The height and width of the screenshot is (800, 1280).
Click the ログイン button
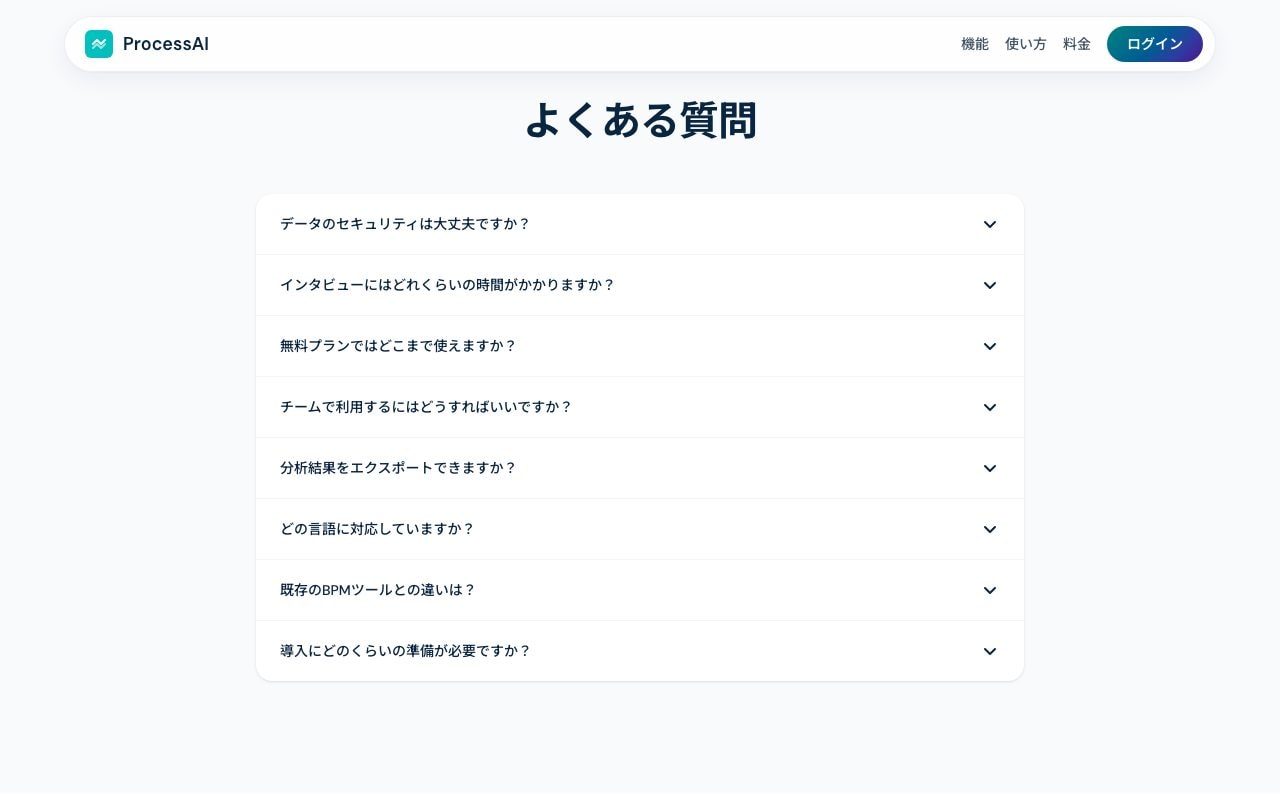[x=1155, y=44]
